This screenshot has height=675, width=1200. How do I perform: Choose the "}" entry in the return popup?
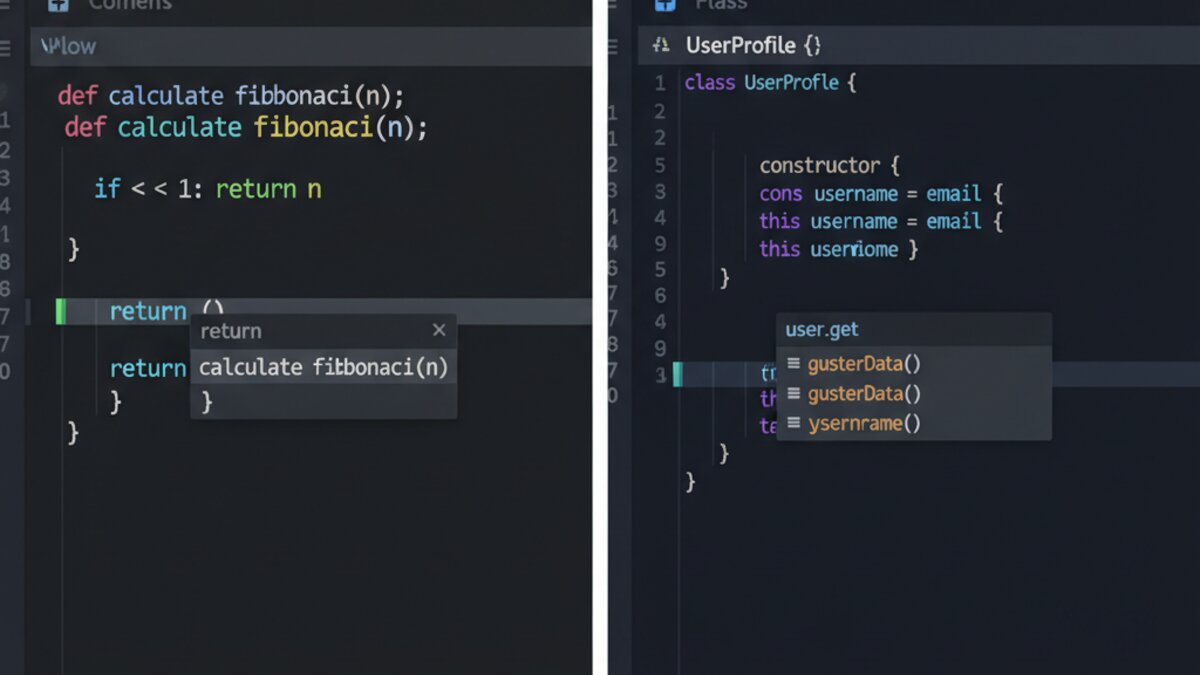323,401
